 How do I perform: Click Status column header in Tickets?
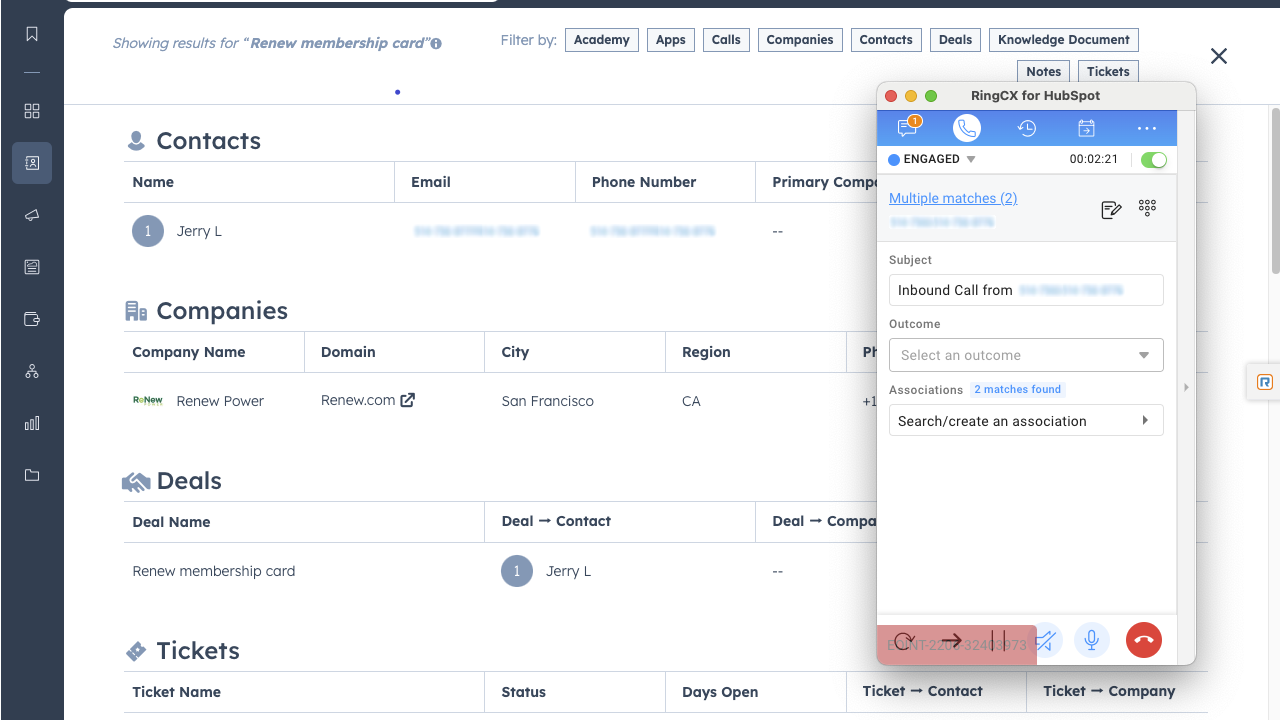(523, 692)
